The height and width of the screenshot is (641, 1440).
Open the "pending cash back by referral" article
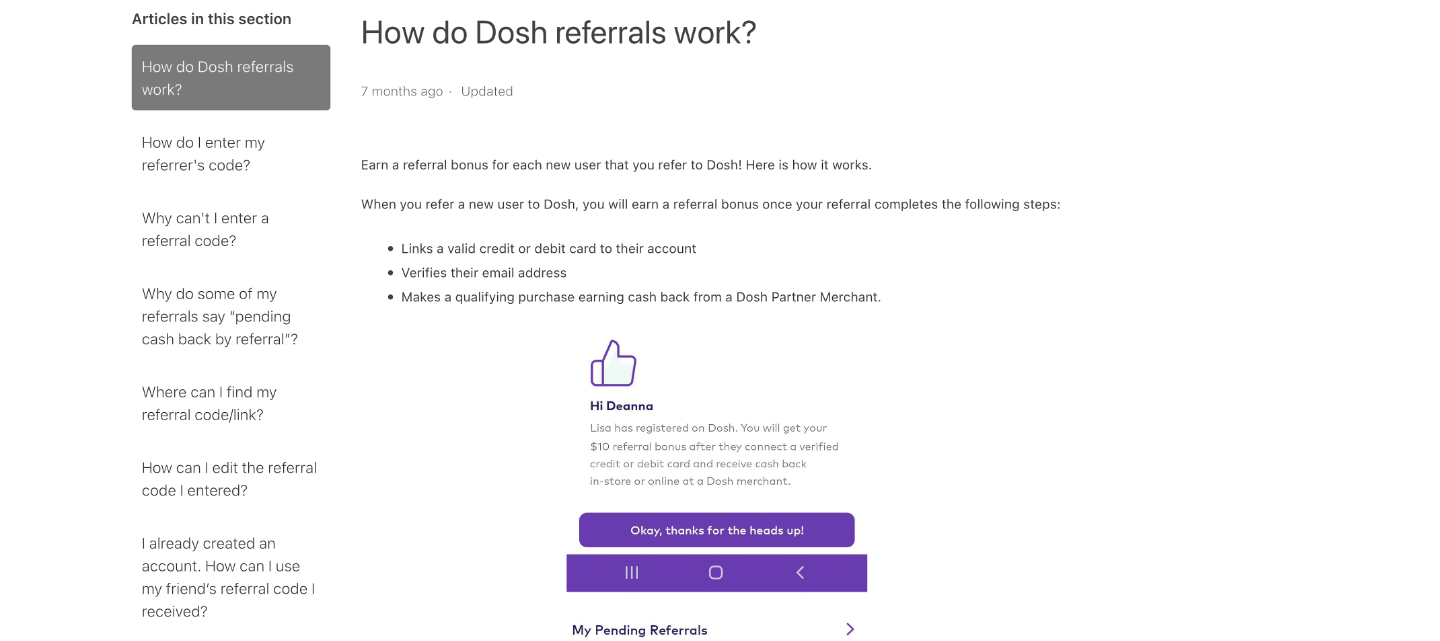click(x=220, y=316)
